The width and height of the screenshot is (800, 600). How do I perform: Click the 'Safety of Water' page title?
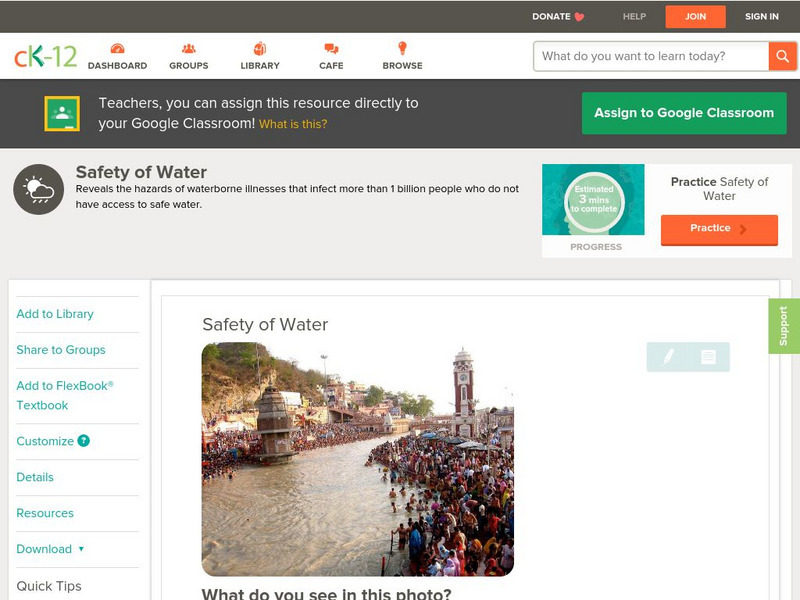[141, 172]
